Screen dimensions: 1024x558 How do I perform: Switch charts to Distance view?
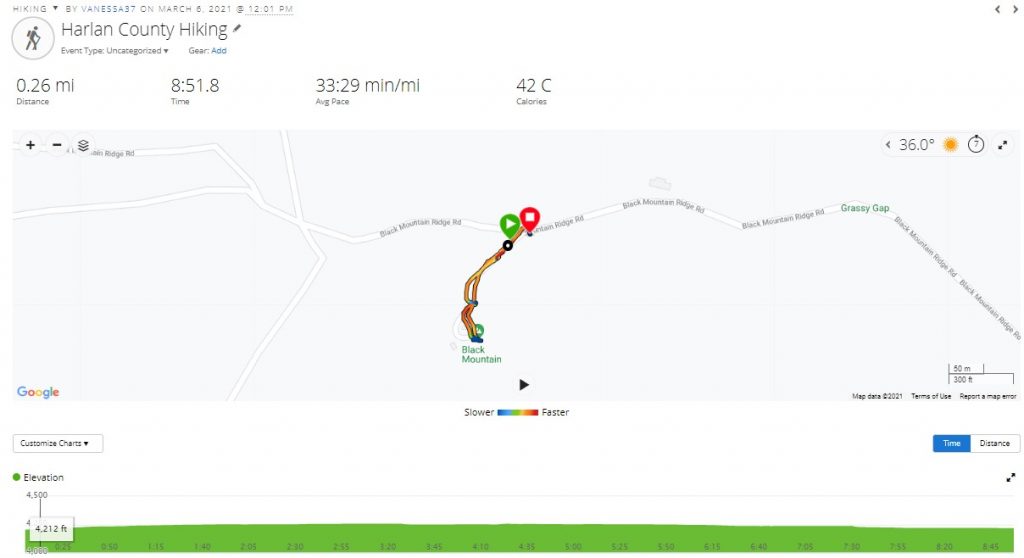(x=995, y=443)
